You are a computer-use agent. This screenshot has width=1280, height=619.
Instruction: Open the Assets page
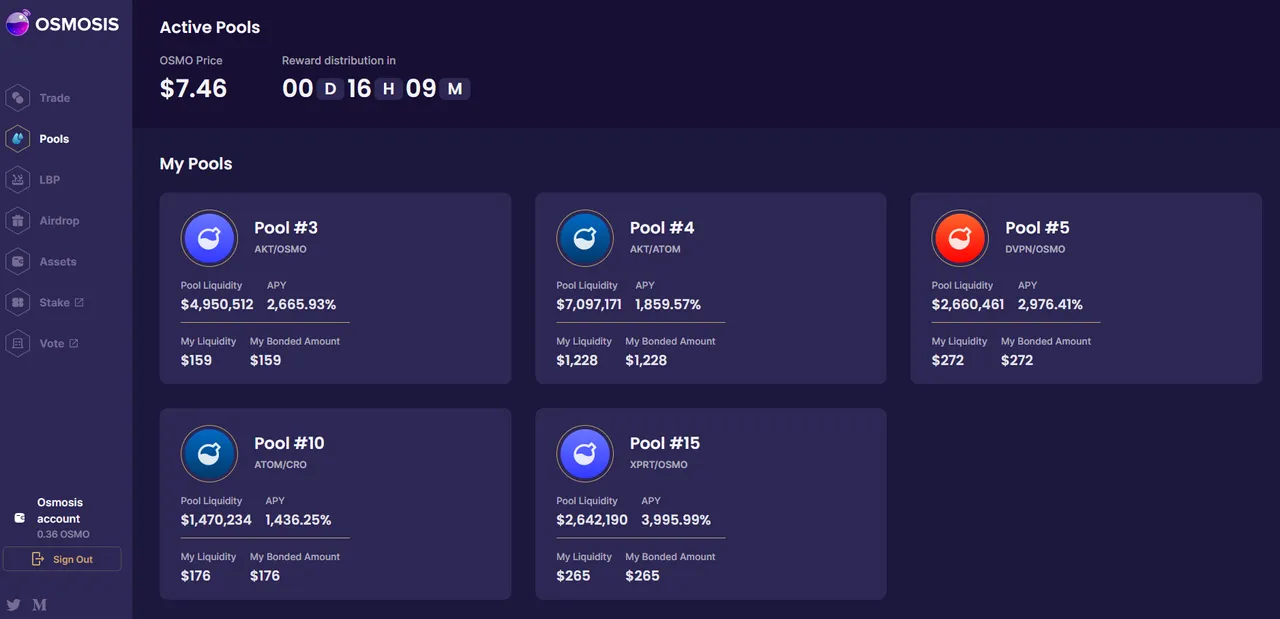click(x=58, y=262)
